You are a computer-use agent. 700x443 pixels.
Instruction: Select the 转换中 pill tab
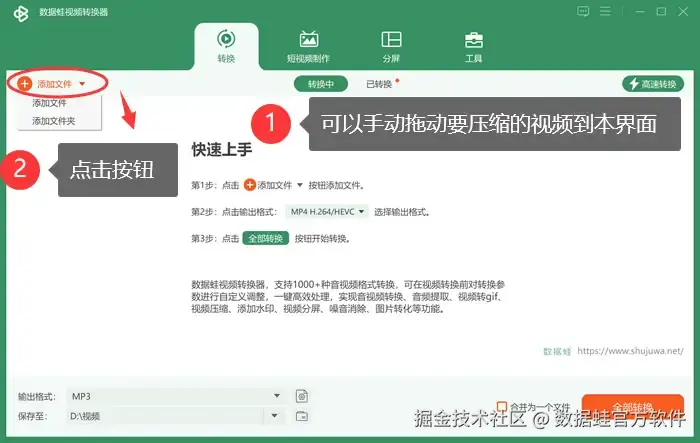pyautogui.click(x=321, y=84)
